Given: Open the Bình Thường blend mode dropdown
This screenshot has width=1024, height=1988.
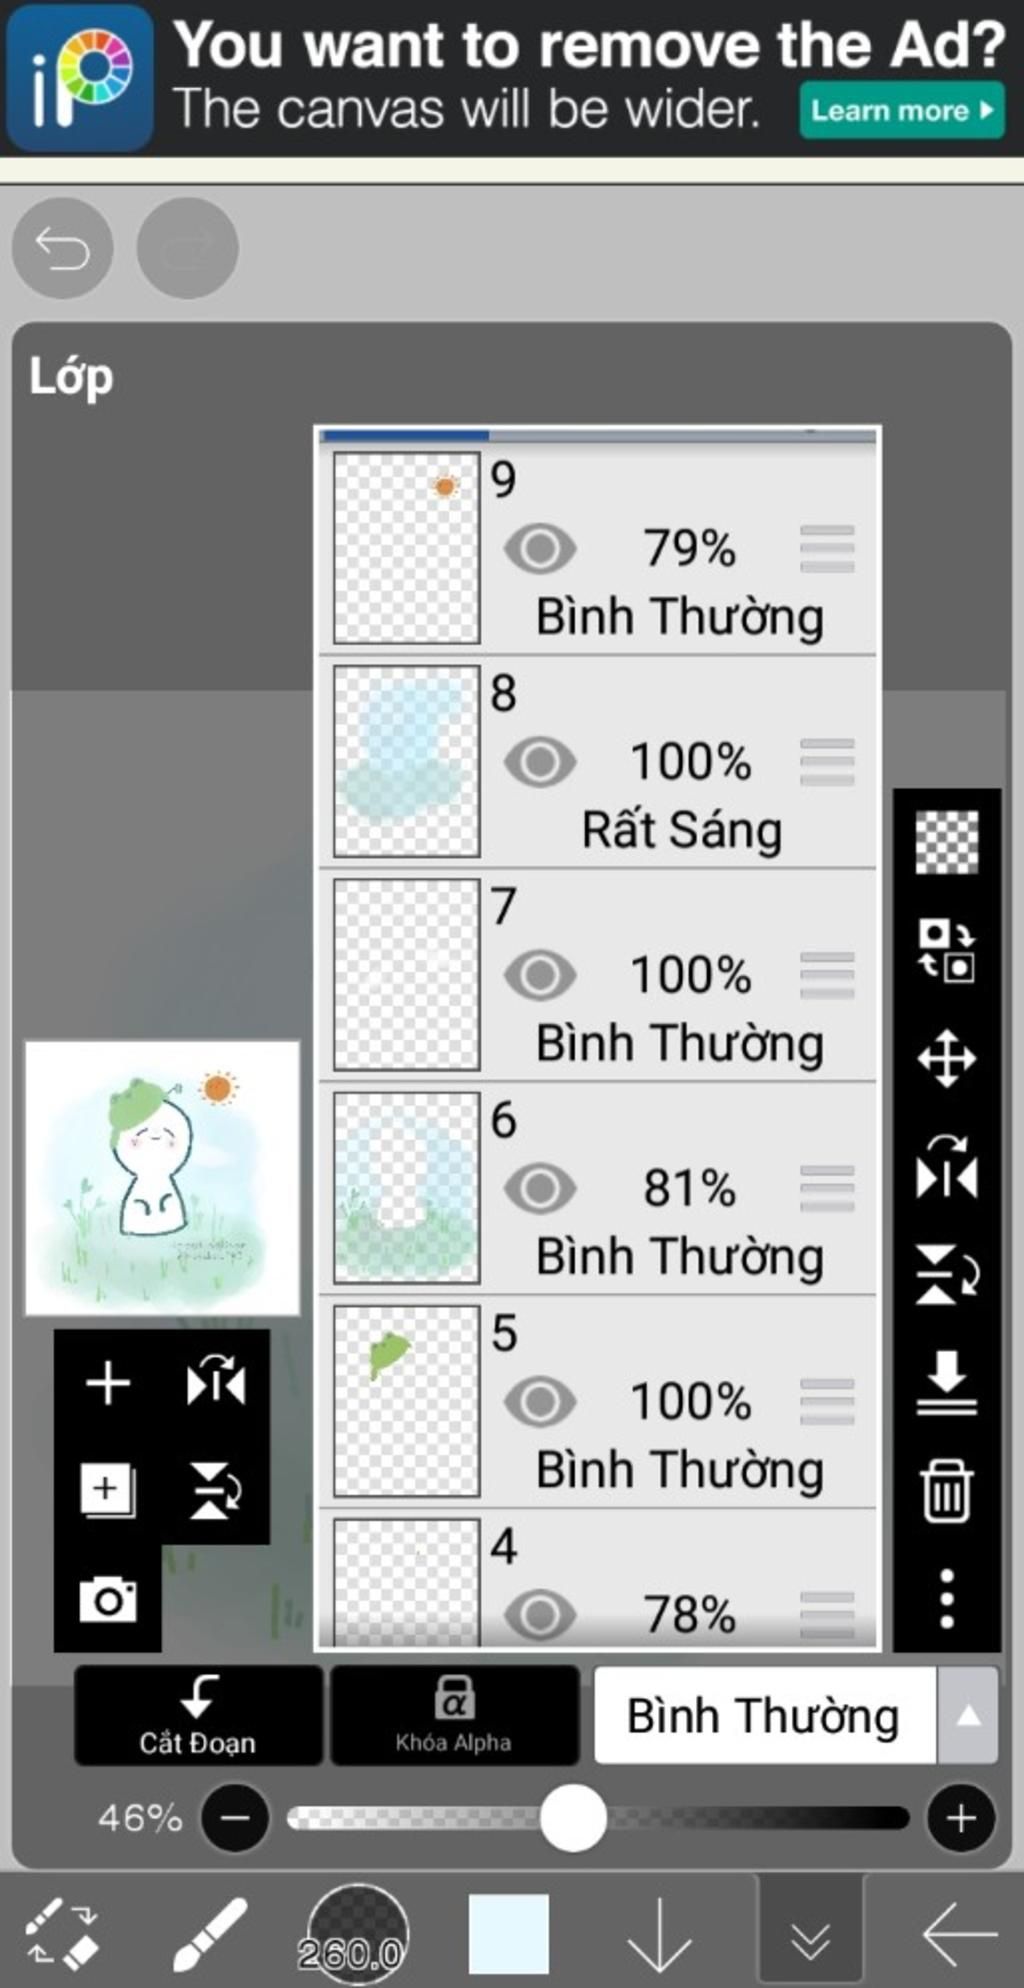Looking at the screenshot, I should tap(765, 1715).
